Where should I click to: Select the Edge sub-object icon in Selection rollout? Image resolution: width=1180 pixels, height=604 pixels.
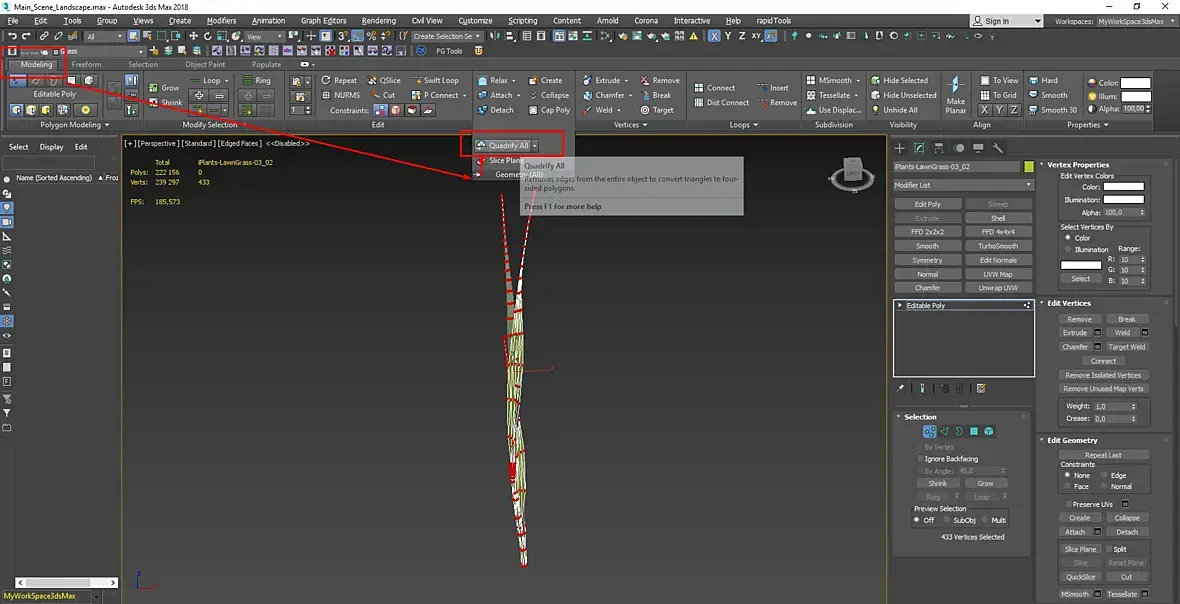pyautogui.click(x=944, y=432)
